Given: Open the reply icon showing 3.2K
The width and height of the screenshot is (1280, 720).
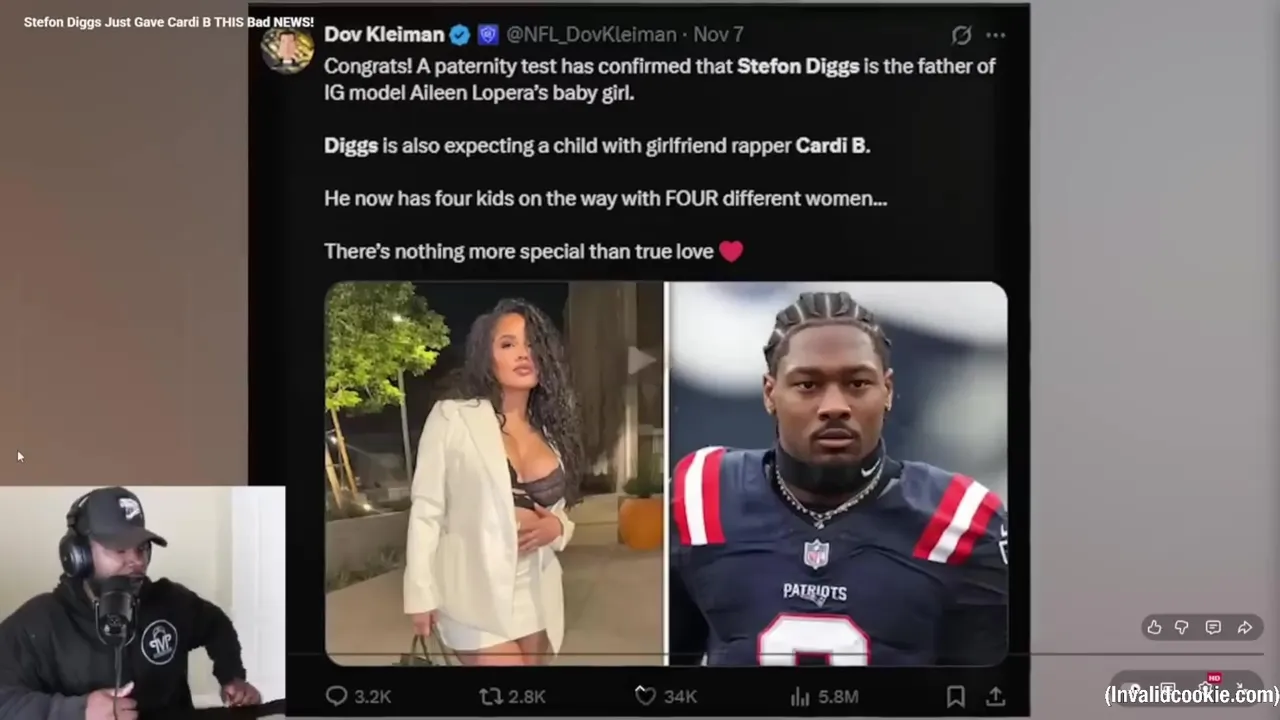Looking at the screenshot, I should click(x=358, y=696).
